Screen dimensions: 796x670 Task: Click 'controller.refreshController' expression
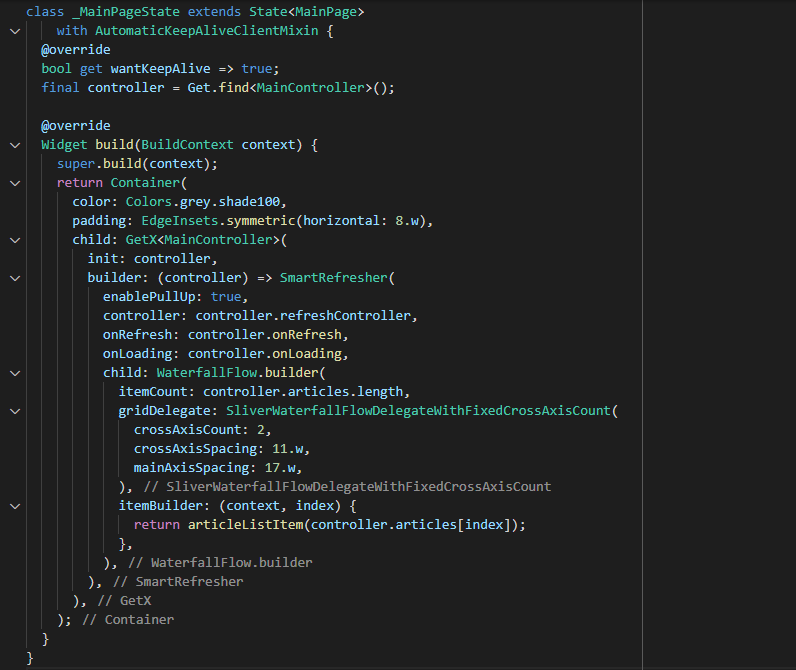tap(303, 316)
